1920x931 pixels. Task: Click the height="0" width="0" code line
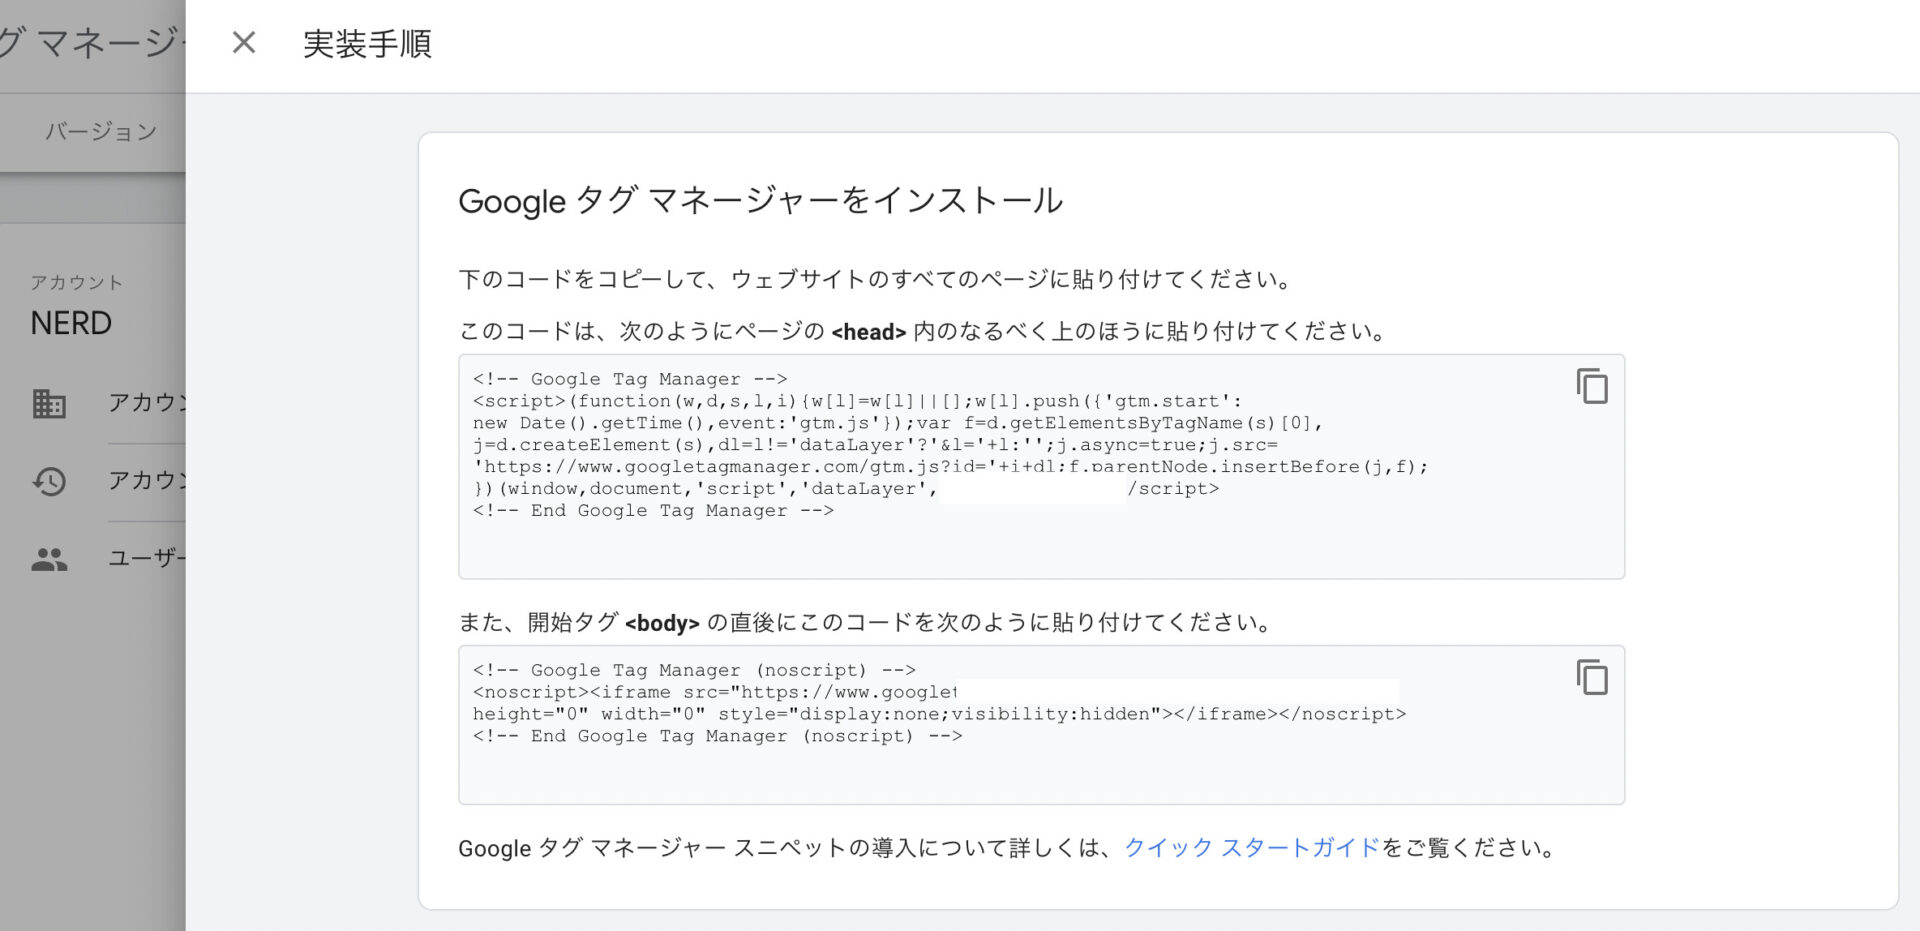(x=939, y=714)
